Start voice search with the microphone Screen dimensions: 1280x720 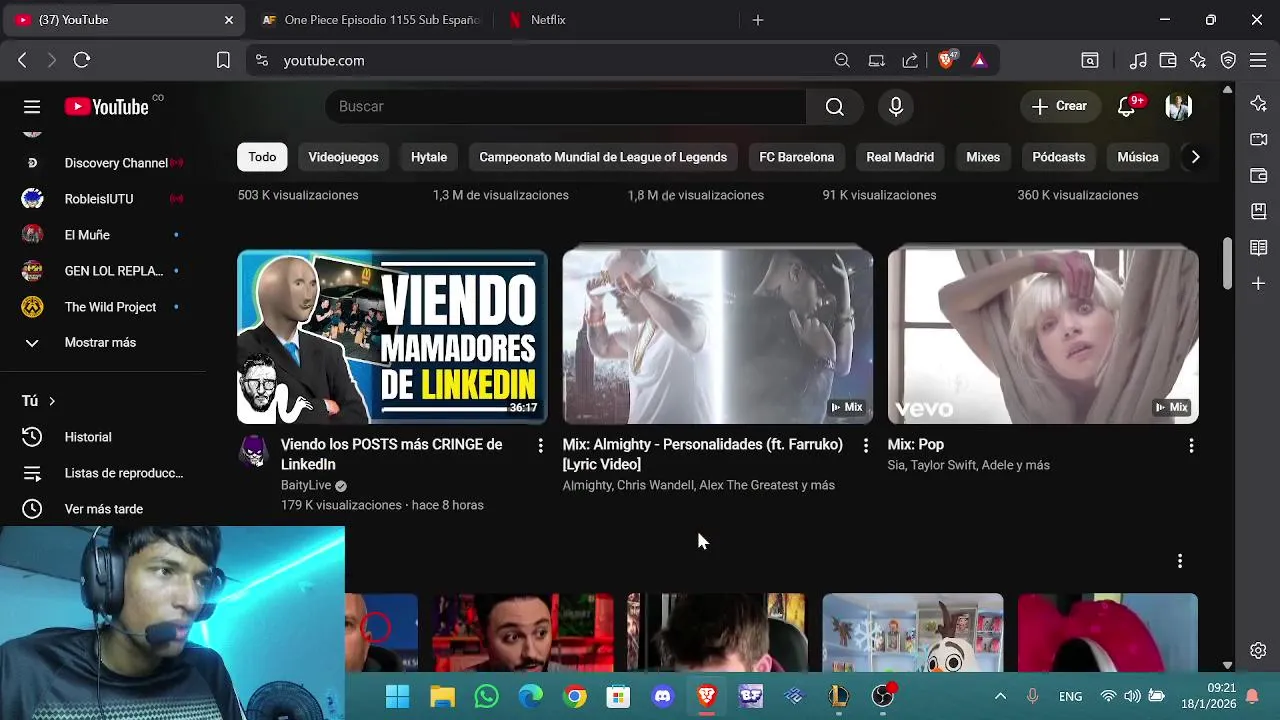896,107
